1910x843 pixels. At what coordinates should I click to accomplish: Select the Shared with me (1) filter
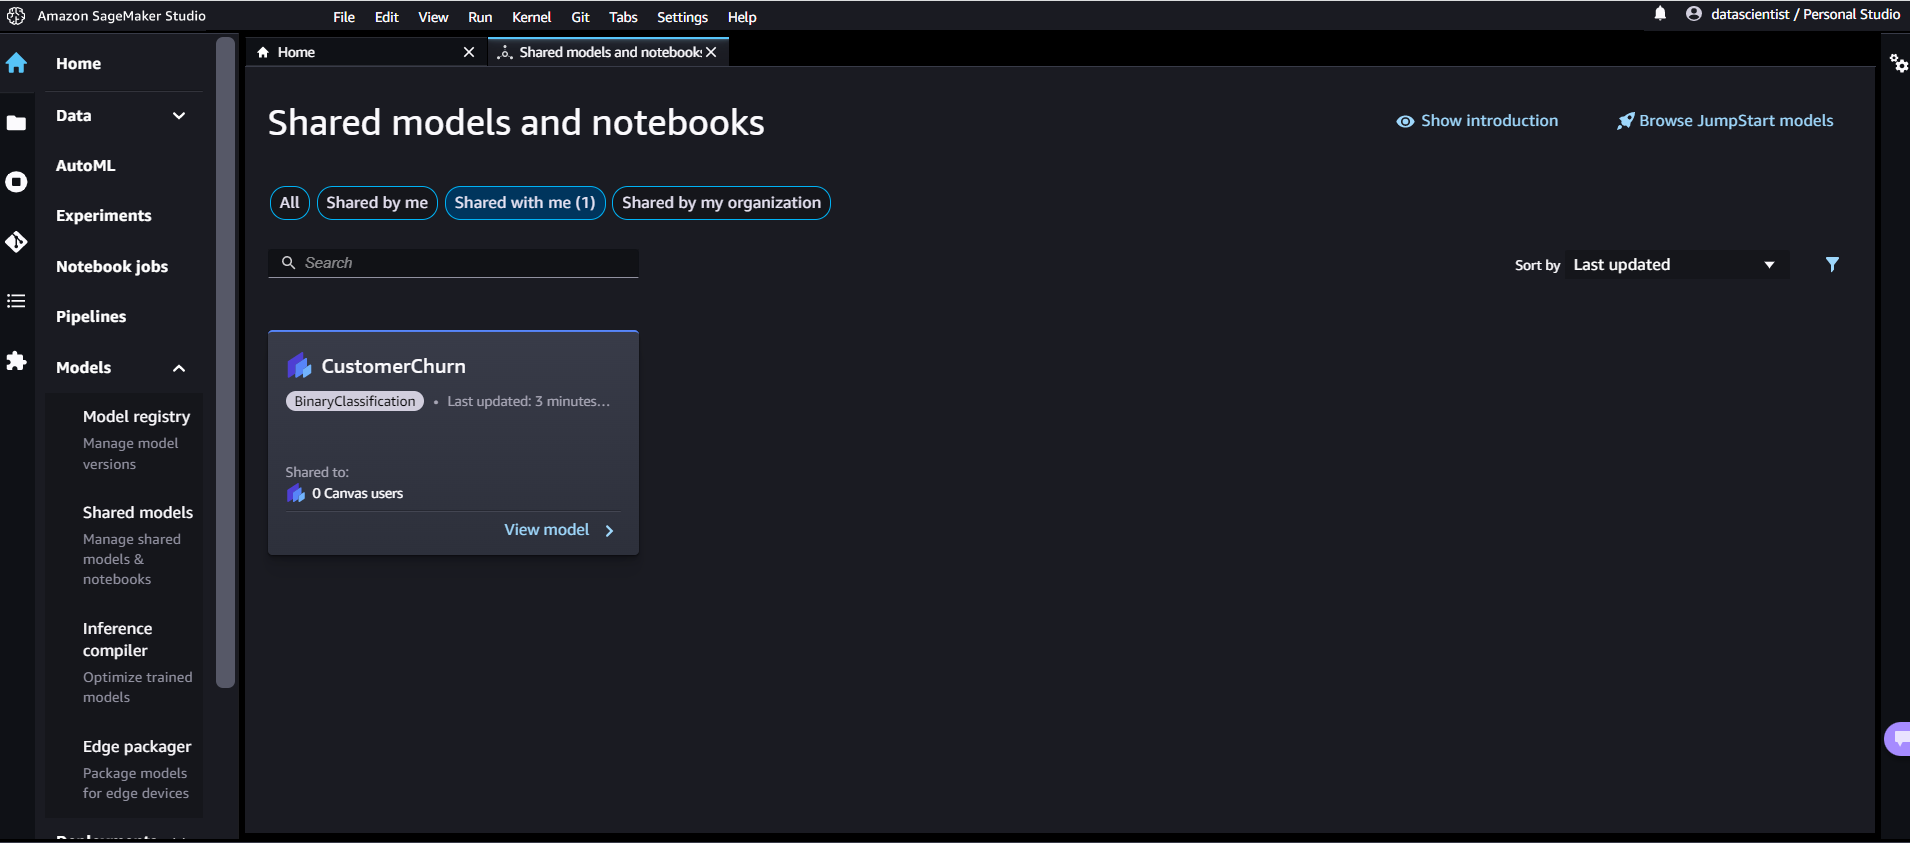(525, 203)
